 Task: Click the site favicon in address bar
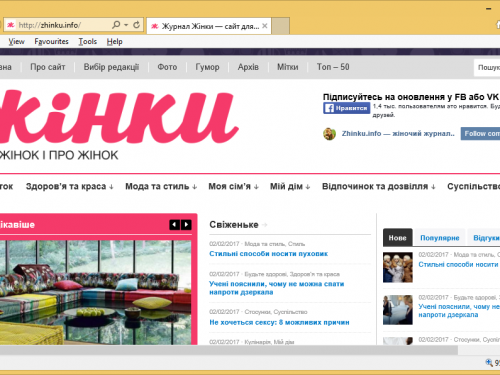[x=11, y=25]
